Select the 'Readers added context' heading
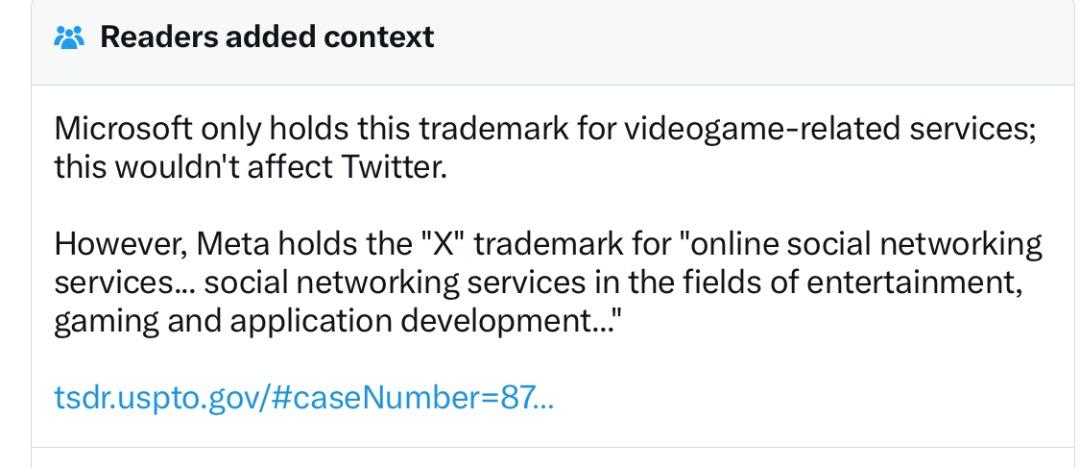Screen dimensions: 1080x468 pos(267,37)
